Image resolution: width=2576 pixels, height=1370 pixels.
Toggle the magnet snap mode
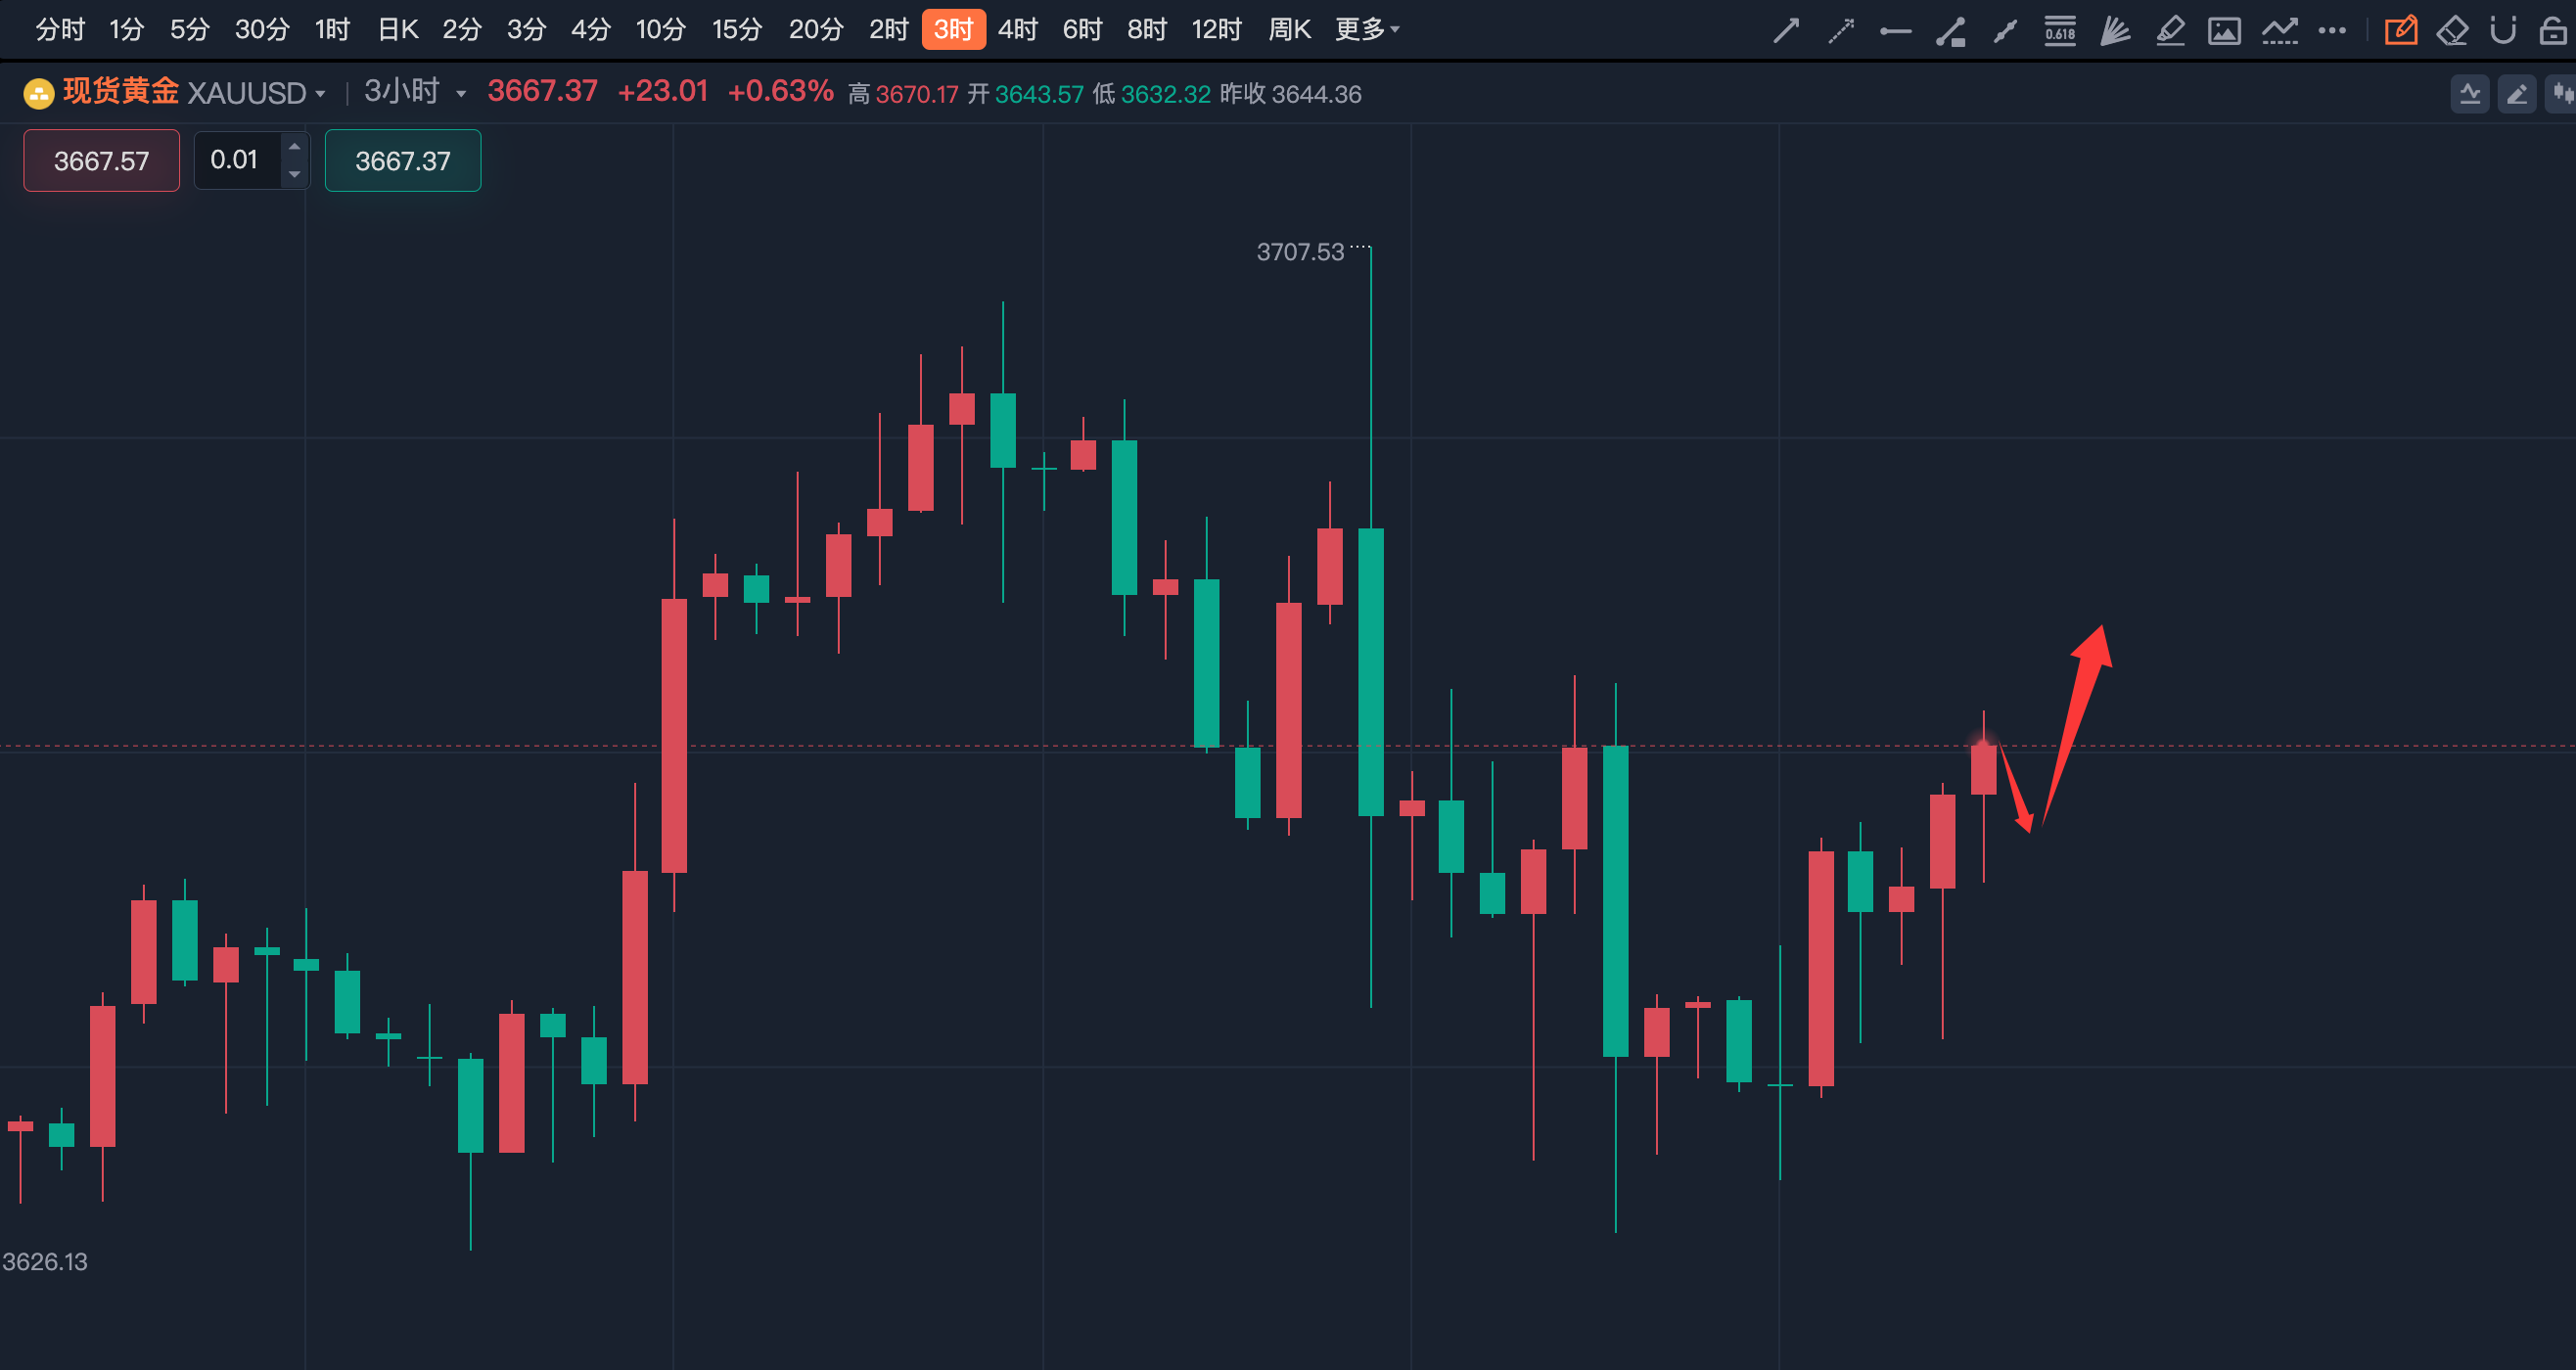(x=2503, y=31)
